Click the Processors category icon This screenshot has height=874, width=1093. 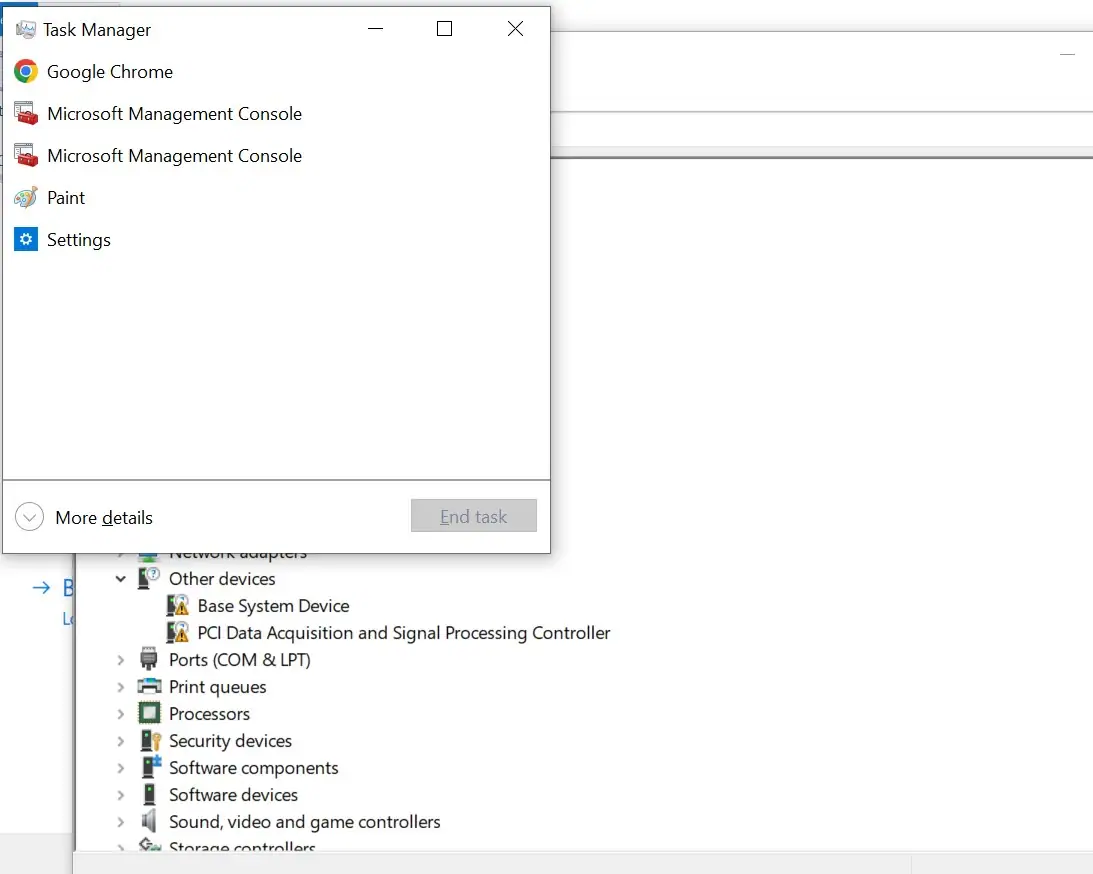(x=149, y=714)
